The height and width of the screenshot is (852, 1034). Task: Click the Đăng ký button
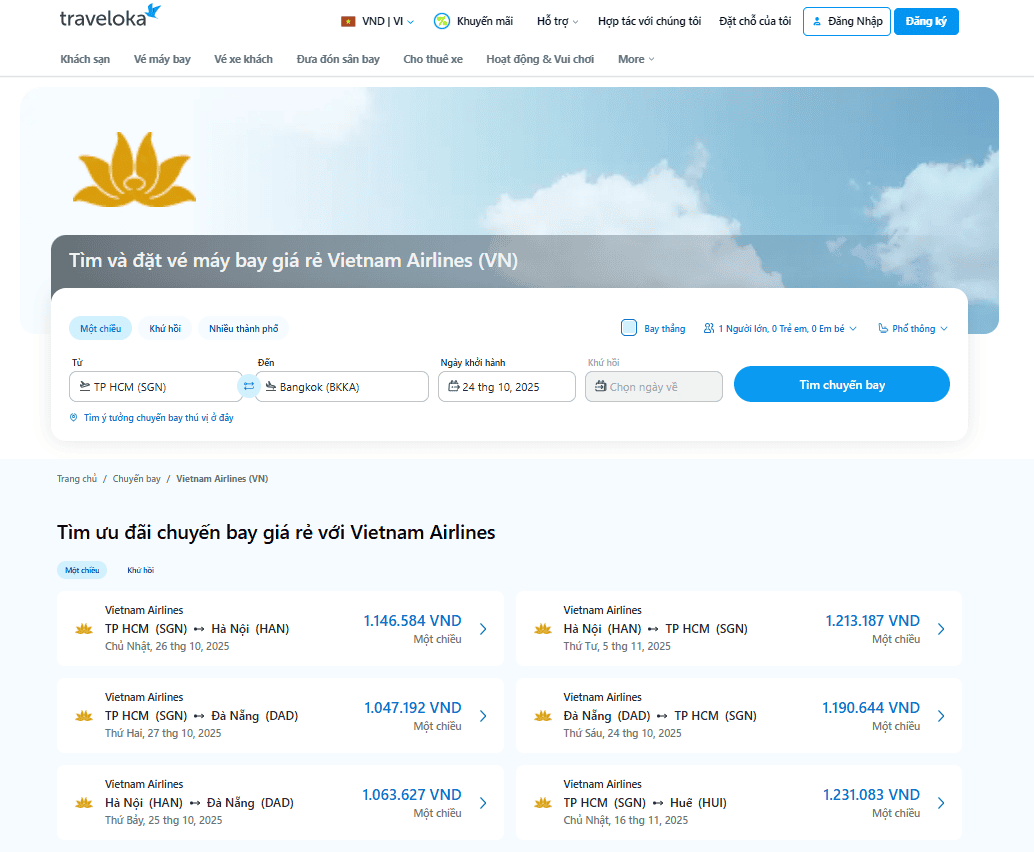point(926,21)
